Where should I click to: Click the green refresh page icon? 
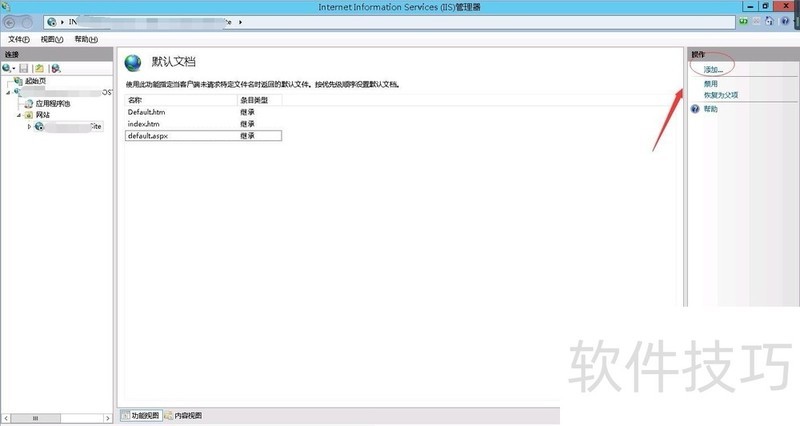coord(743,21)
